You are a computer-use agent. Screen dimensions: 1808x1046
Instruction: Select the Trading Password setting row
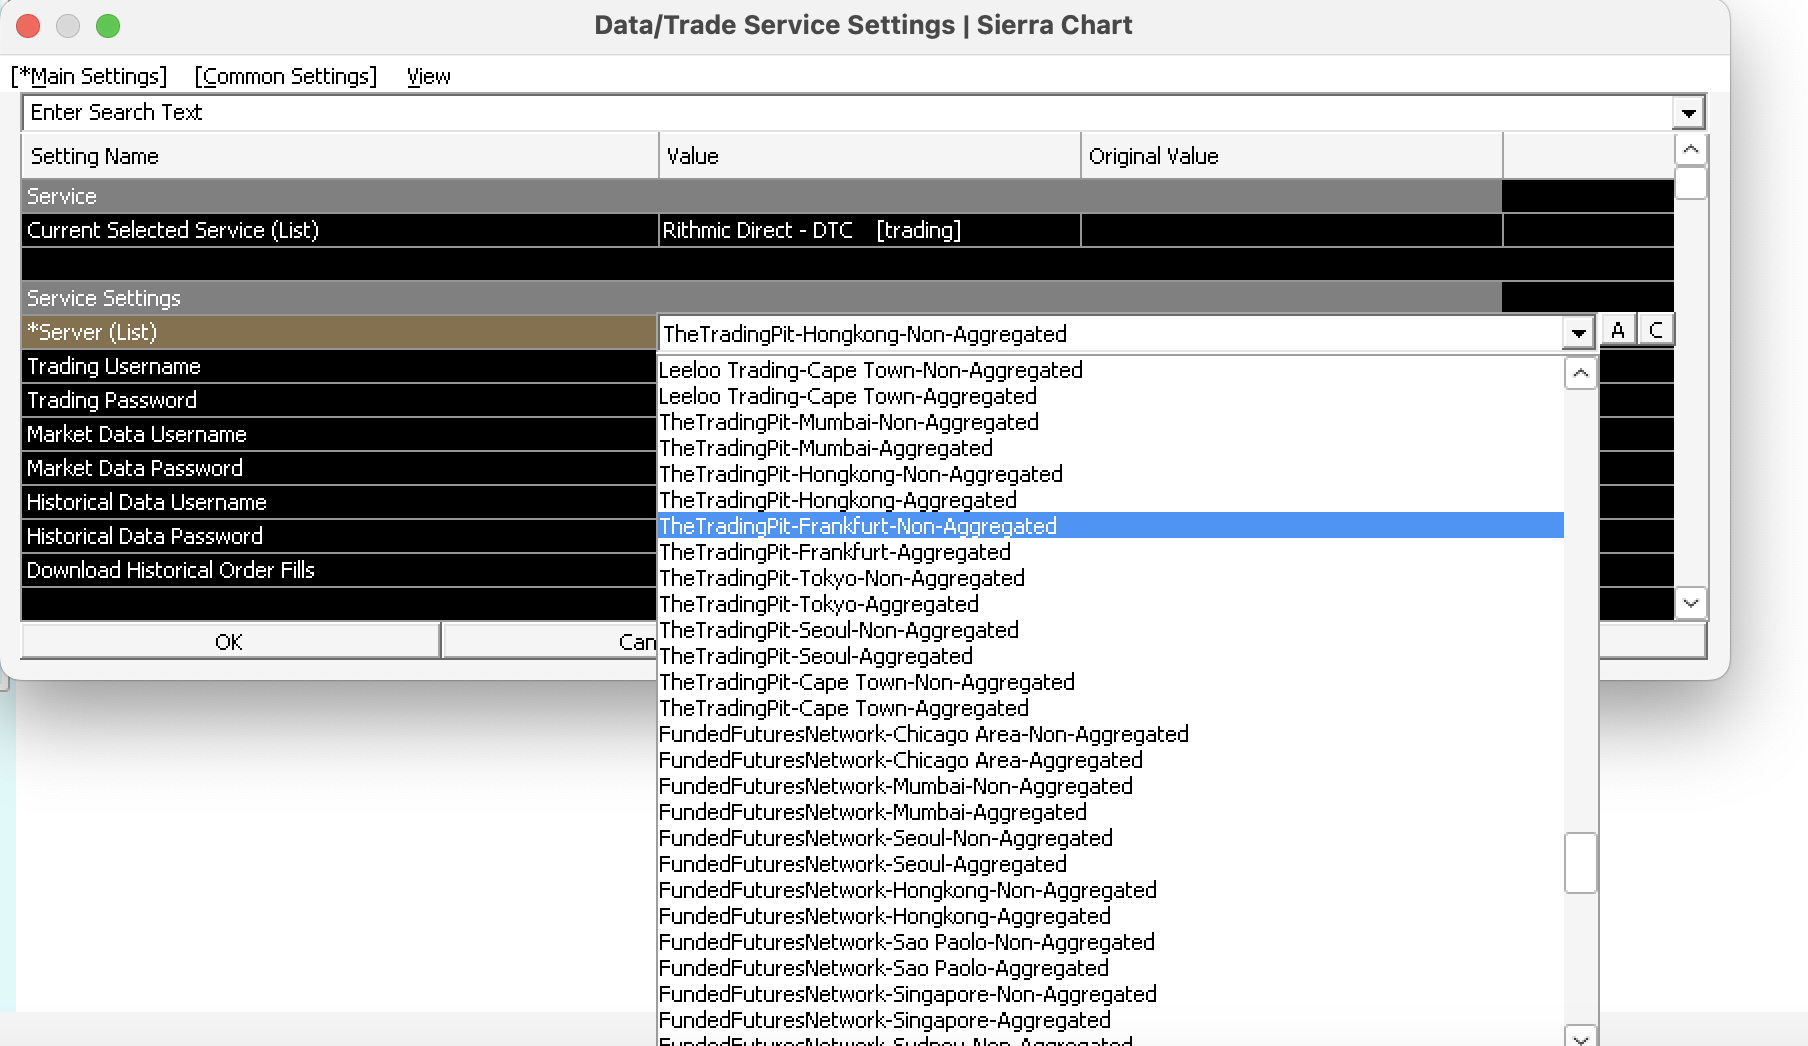[339, 400]
